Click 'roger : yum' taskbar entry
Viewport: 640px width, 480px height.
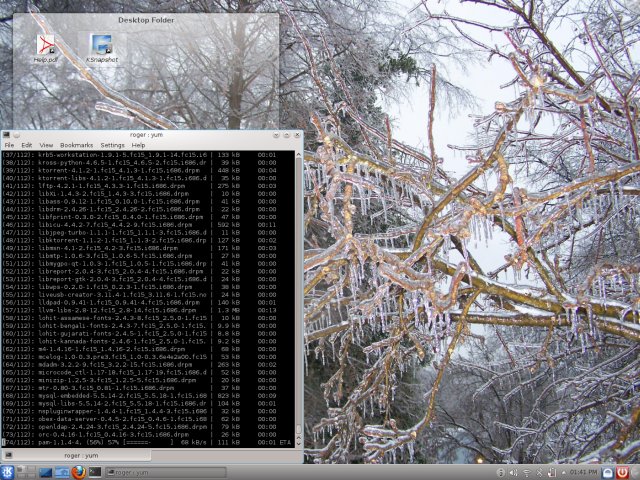click(x=165, y=473)
